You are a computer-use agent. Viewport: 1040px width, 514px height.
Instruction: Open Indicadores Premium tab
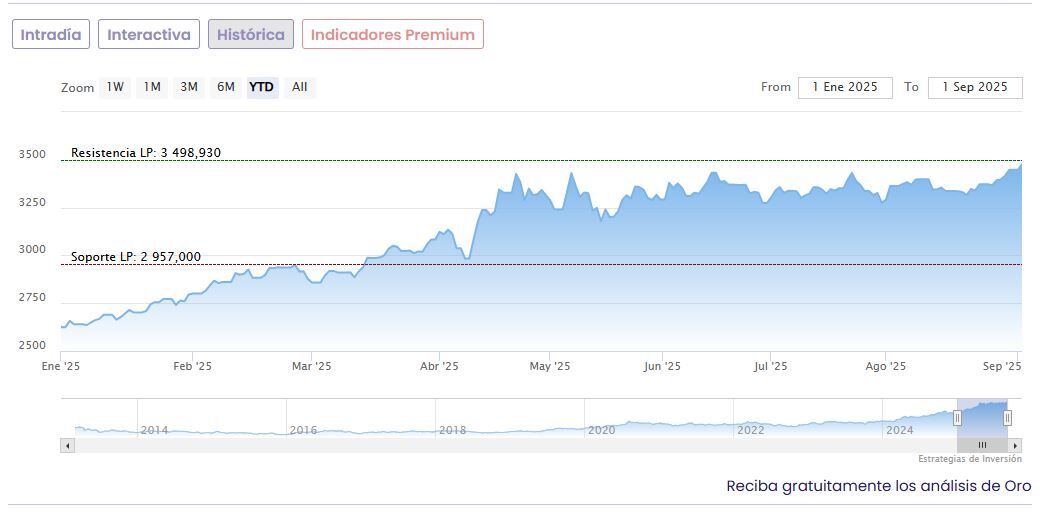393,35
